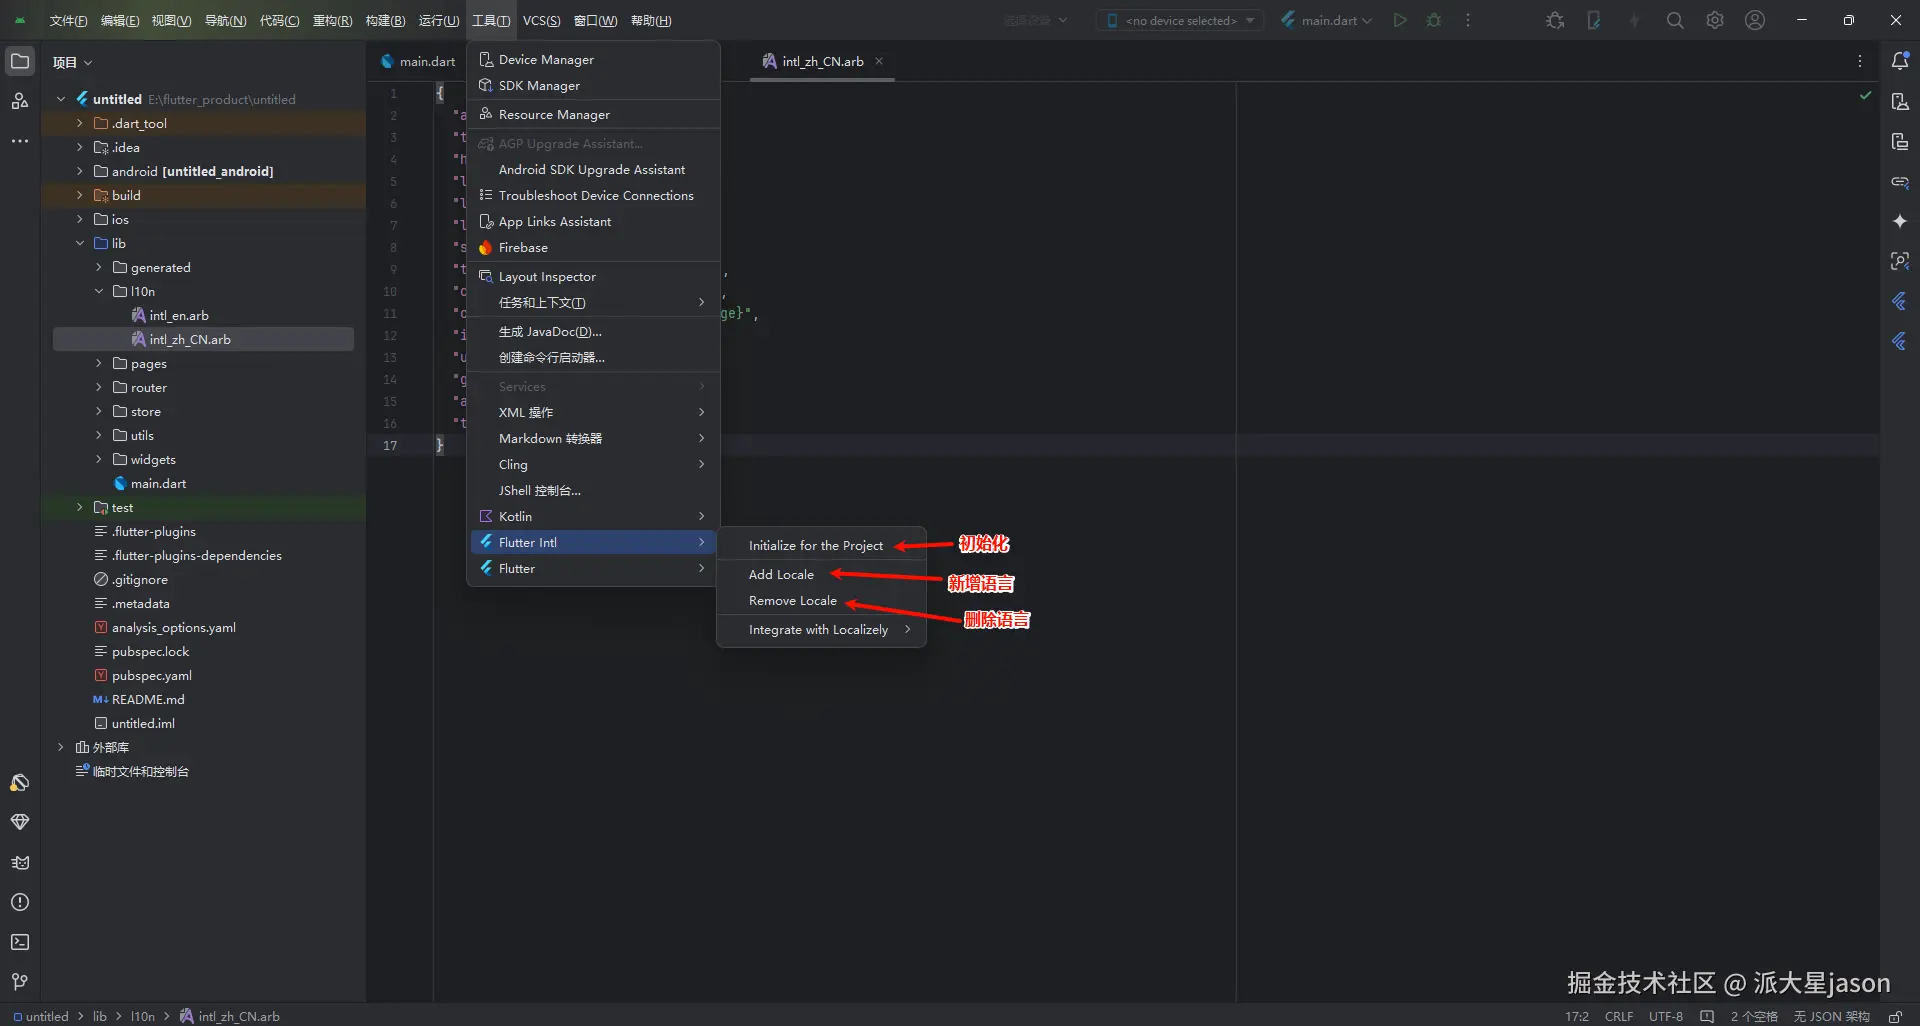The image size is (1920, 1026).
Task: Open IDE settings gear icon
Action: click(1715, 20)
